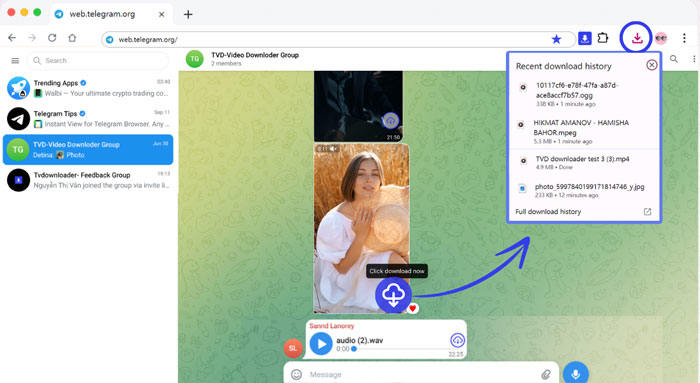Viewport: 700px width, 383px height.
Task: Click the Message input field
Action: pyautogui.click(x=421, y=374)
